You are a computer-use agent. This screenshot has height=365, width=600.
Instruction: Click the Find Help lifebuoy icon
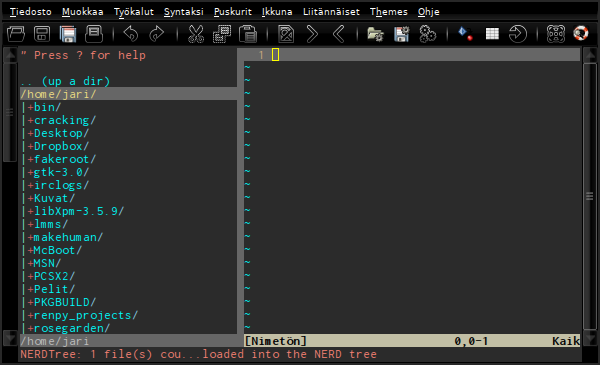click(x=581, y=33)
